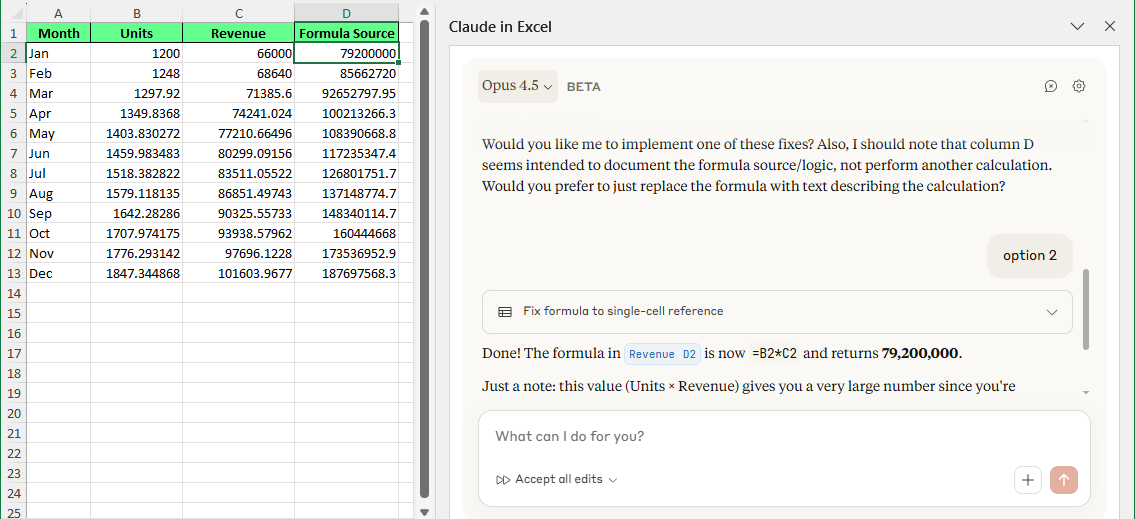Open the Accept all edits dropdown arrow
Screen dimensions: 1135x519
click(613, 480)
